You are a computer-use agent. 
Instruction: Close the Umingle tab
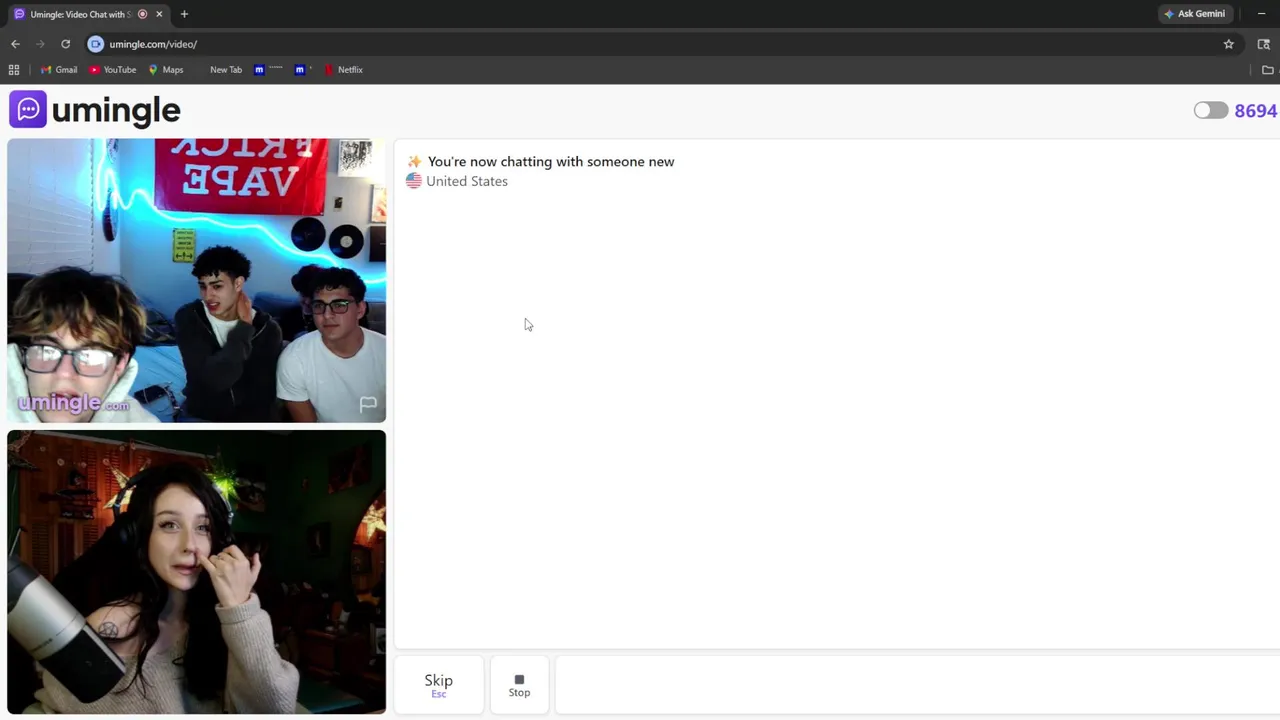tap(159, 14)
